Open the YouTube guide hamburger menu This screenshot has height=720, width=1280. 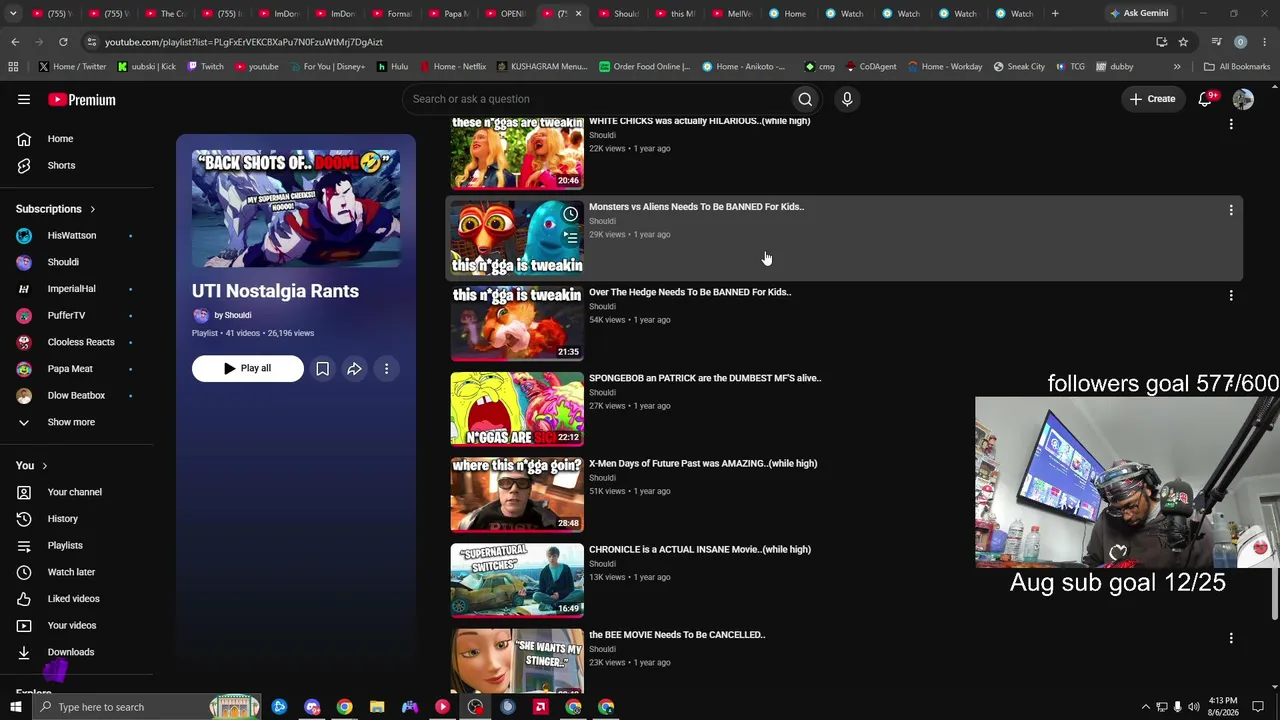(x=24, y=99)
